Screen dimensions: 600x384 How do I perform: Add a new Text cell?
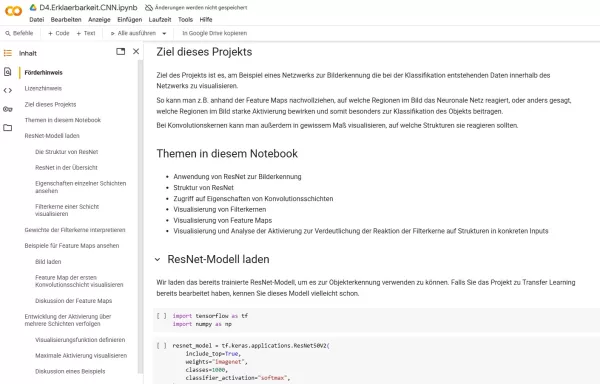tap(86, 33)
